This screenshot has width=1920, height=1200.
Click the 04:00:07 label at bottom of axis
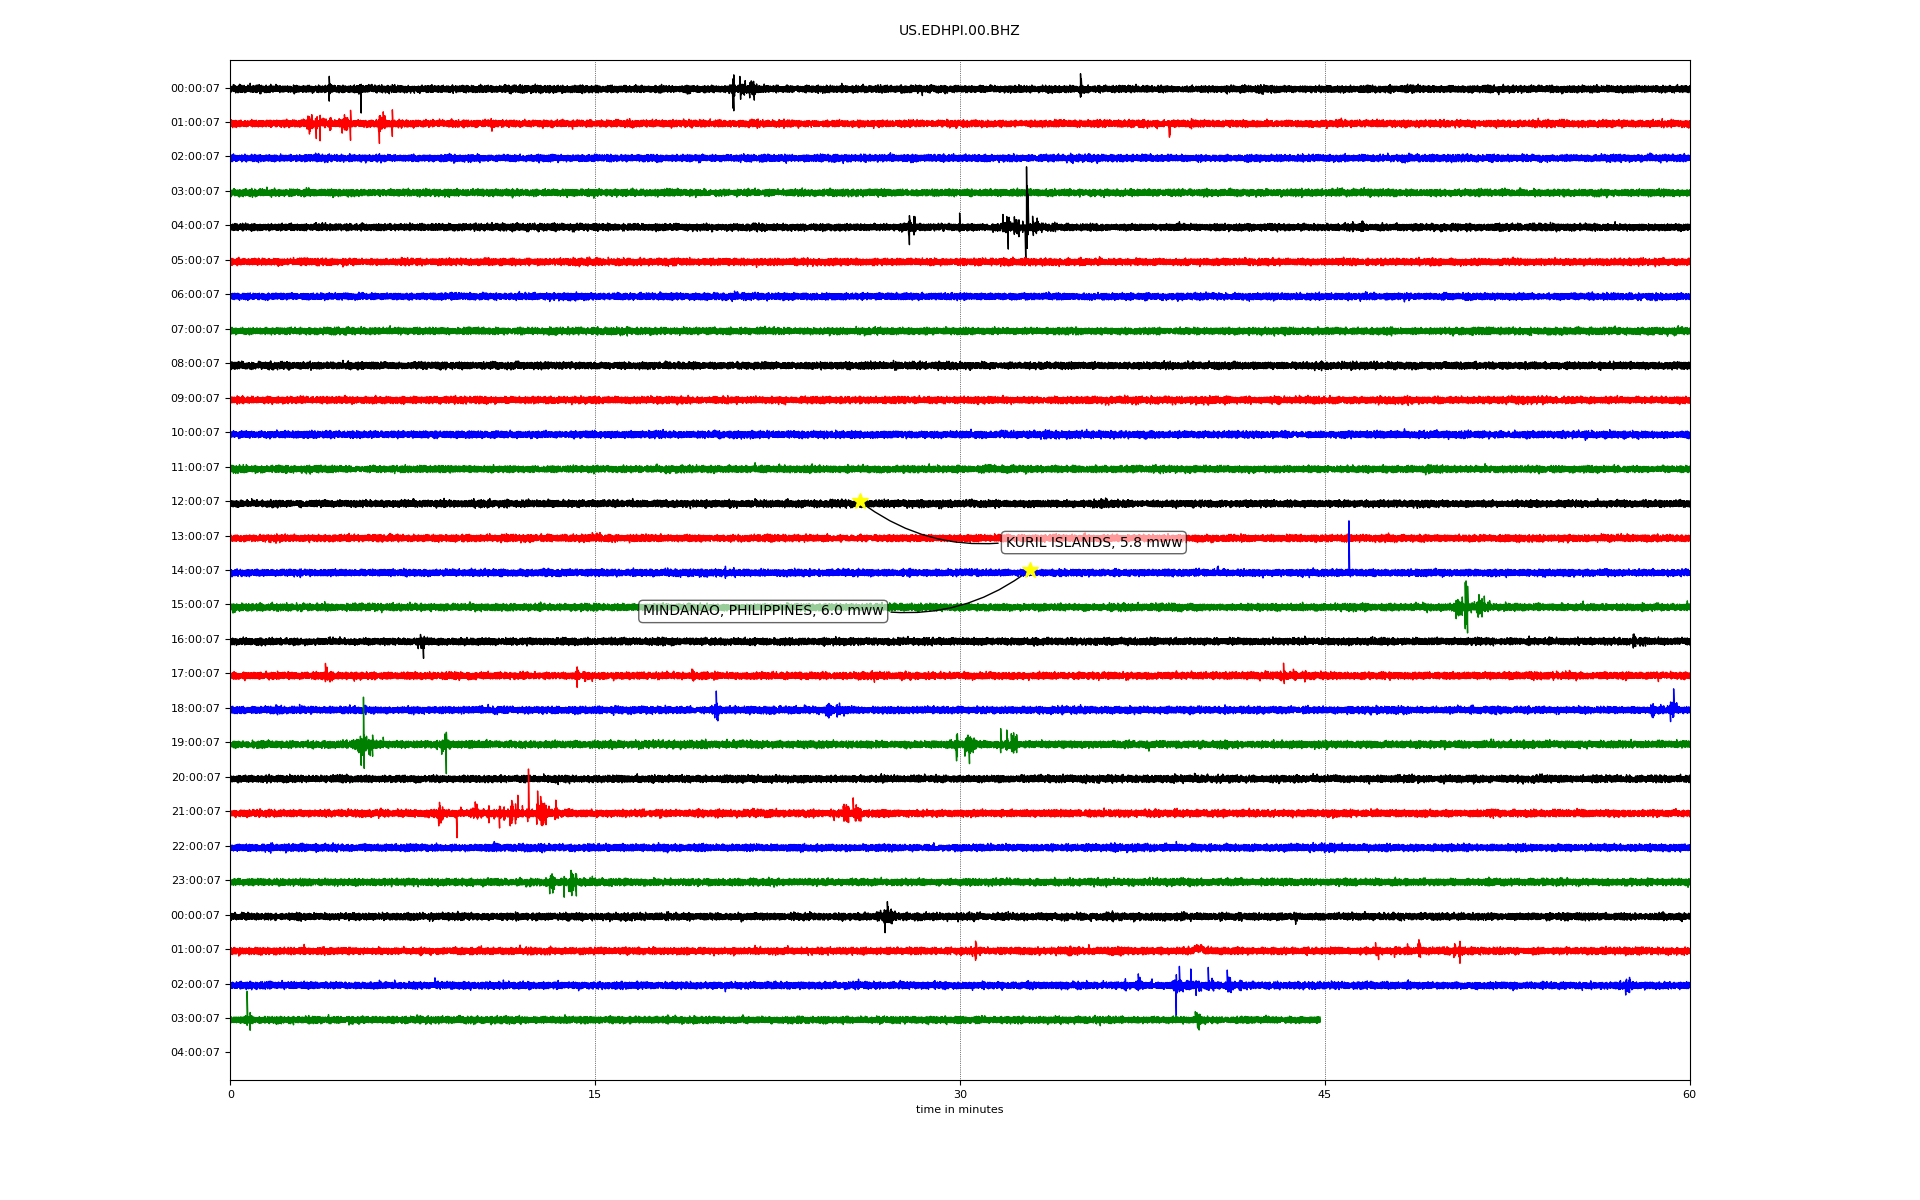(195, 1053)
